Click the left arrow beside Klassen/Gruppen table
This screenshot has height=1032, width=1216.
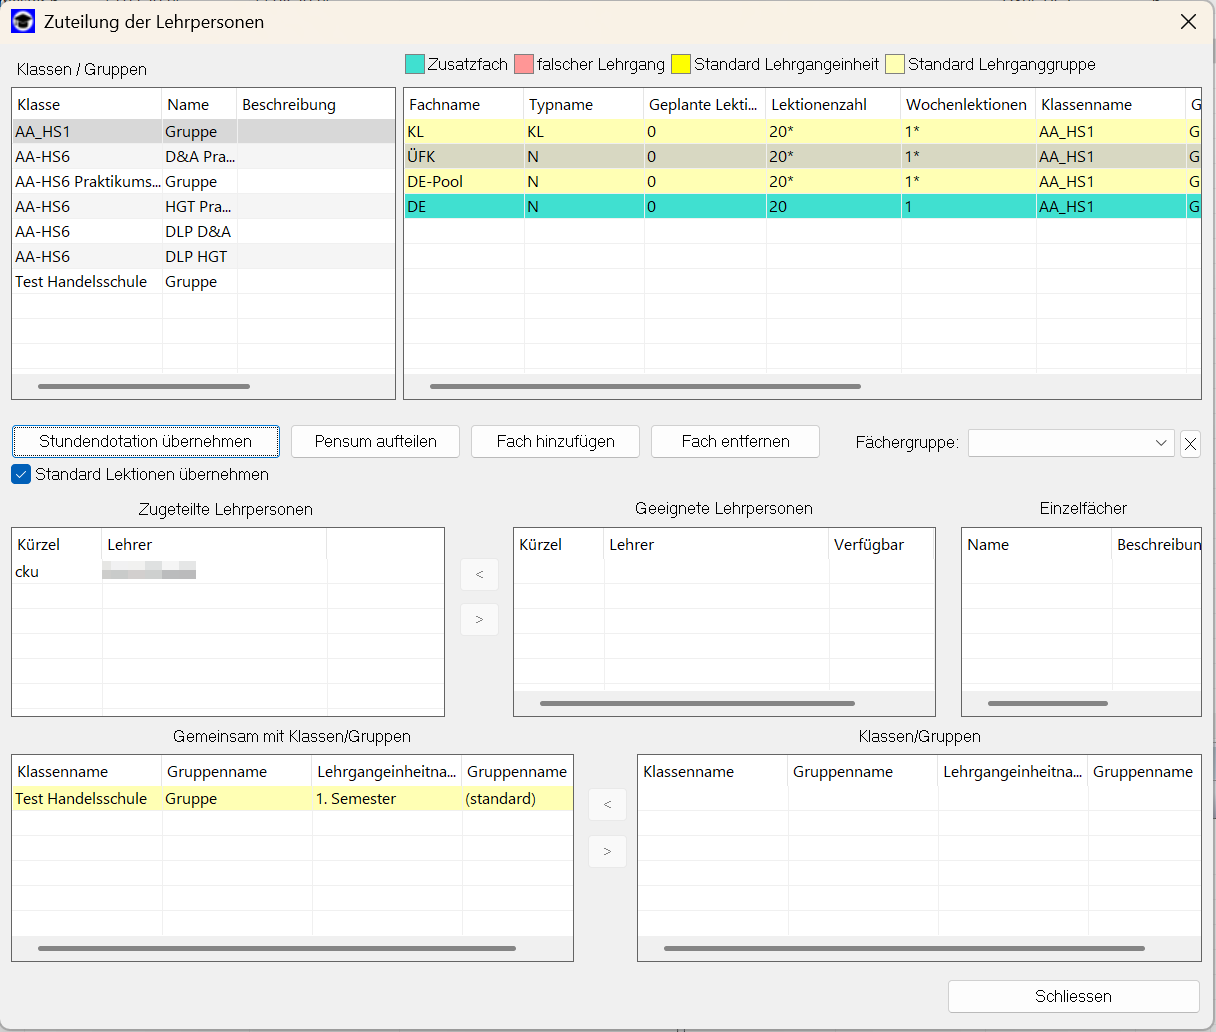(x=607, y=805)
